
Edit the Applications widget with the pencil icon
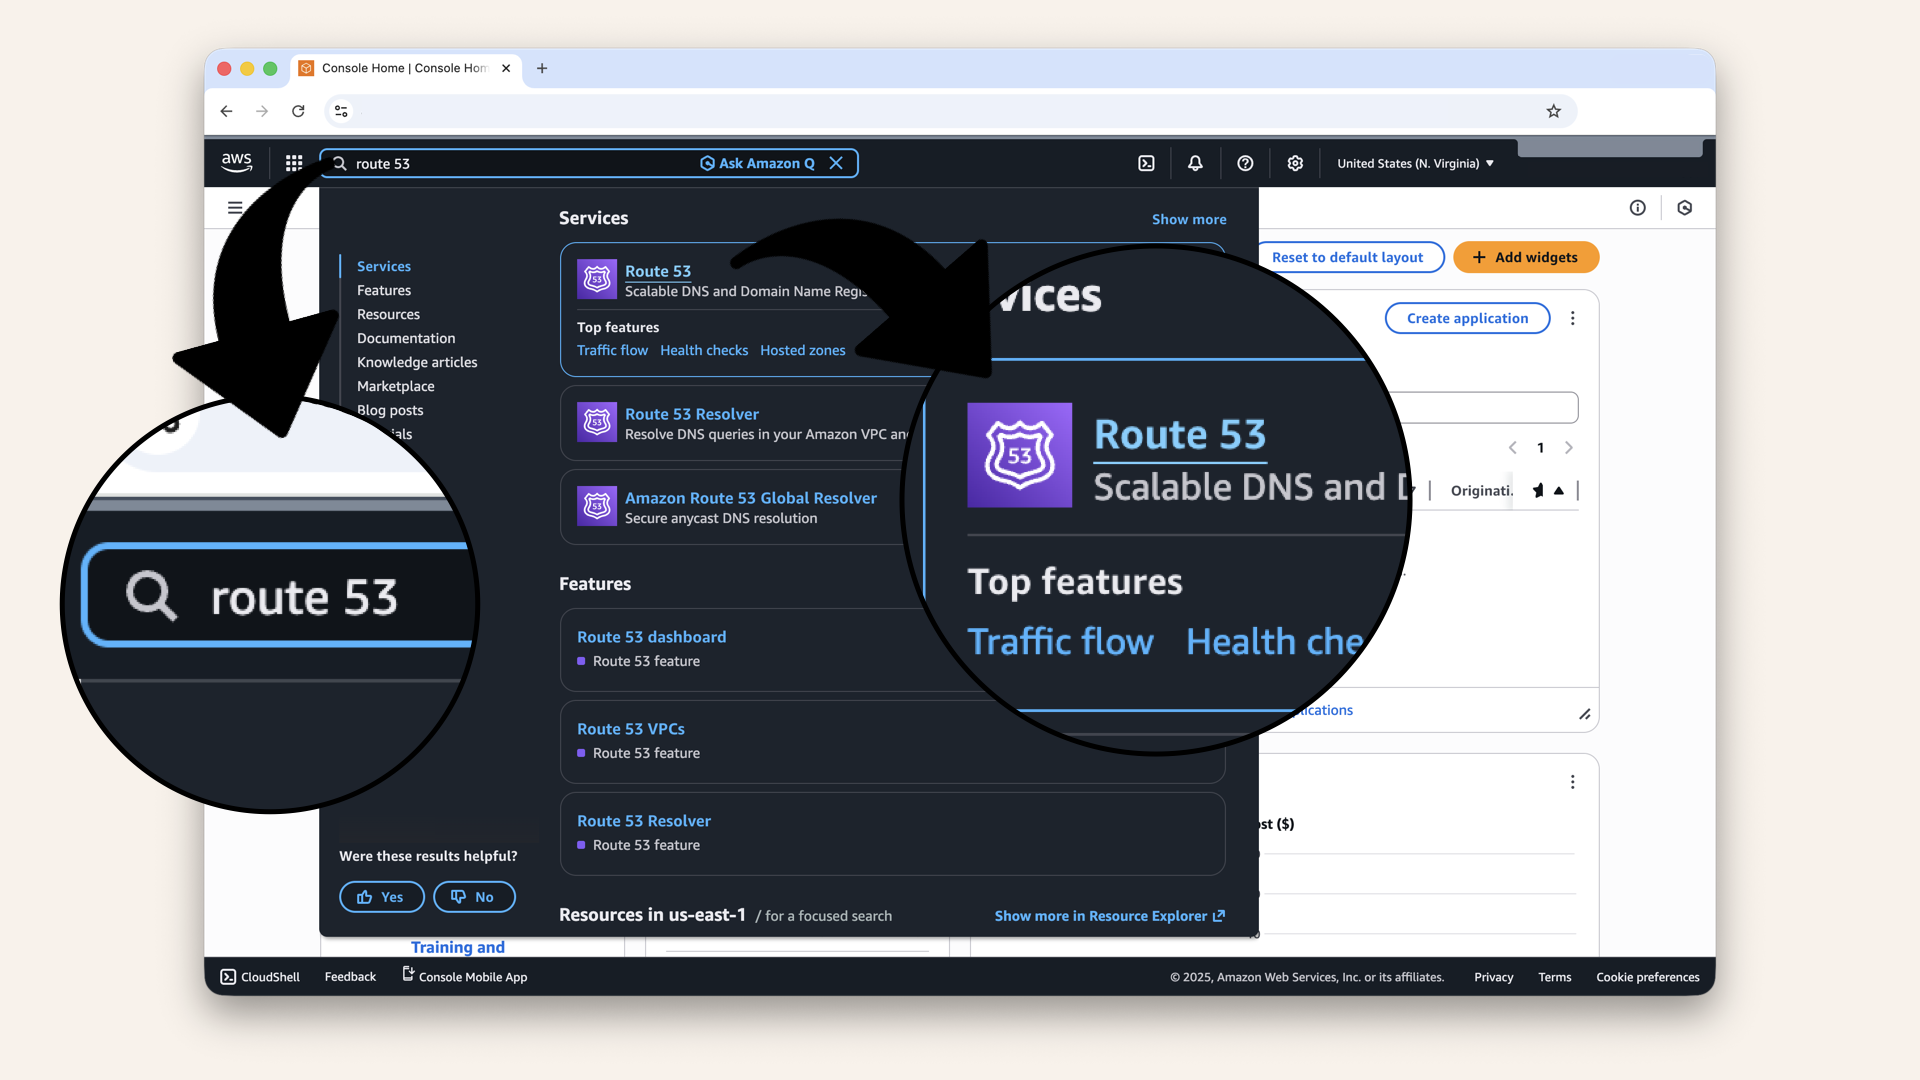tap(1586, 714)
